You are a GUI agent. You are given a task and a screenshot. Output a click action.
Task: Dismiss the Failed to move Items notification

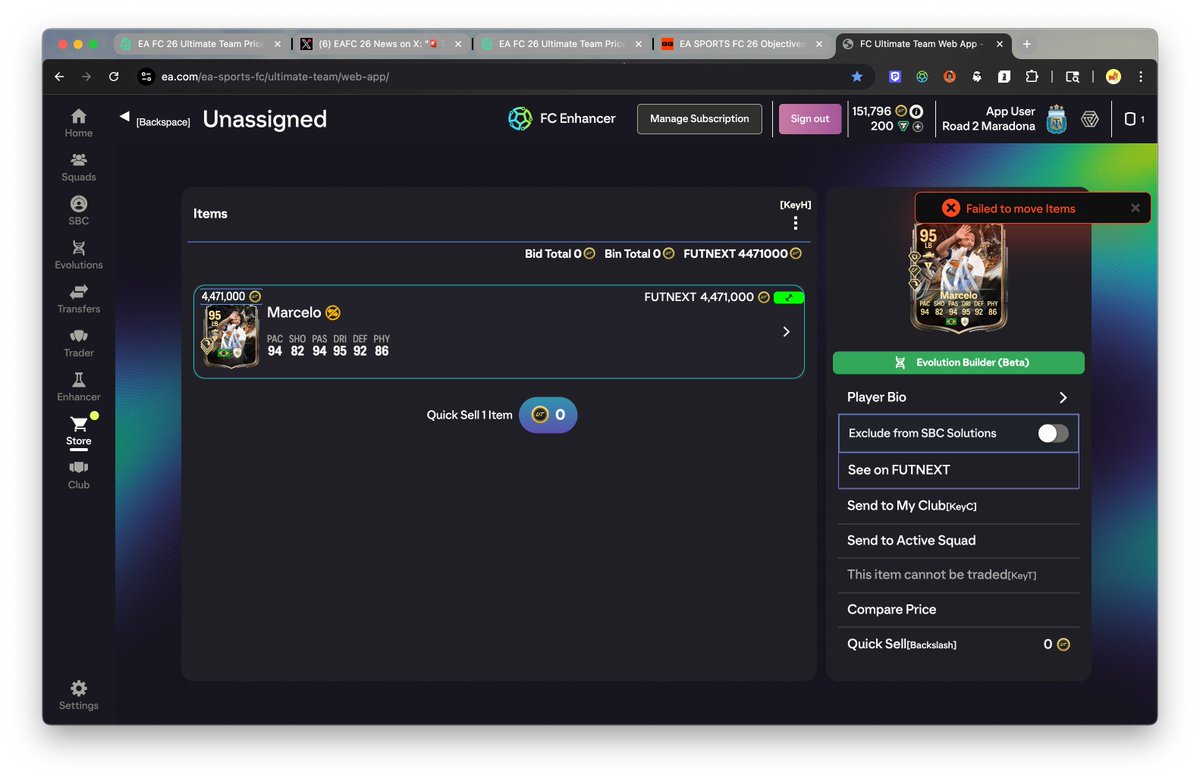(x=1135, y=208)
